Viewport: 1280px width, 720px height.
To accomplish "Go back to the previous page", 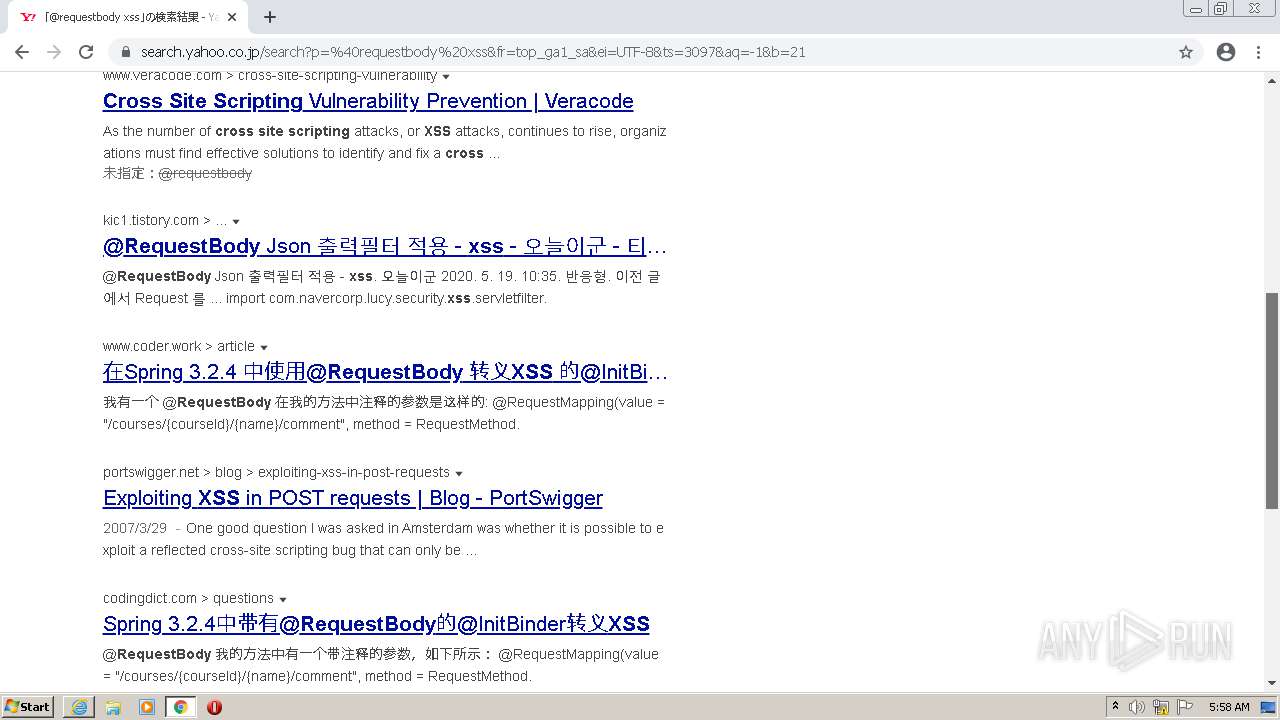I will pyautogui.click(x=22, y=52).
